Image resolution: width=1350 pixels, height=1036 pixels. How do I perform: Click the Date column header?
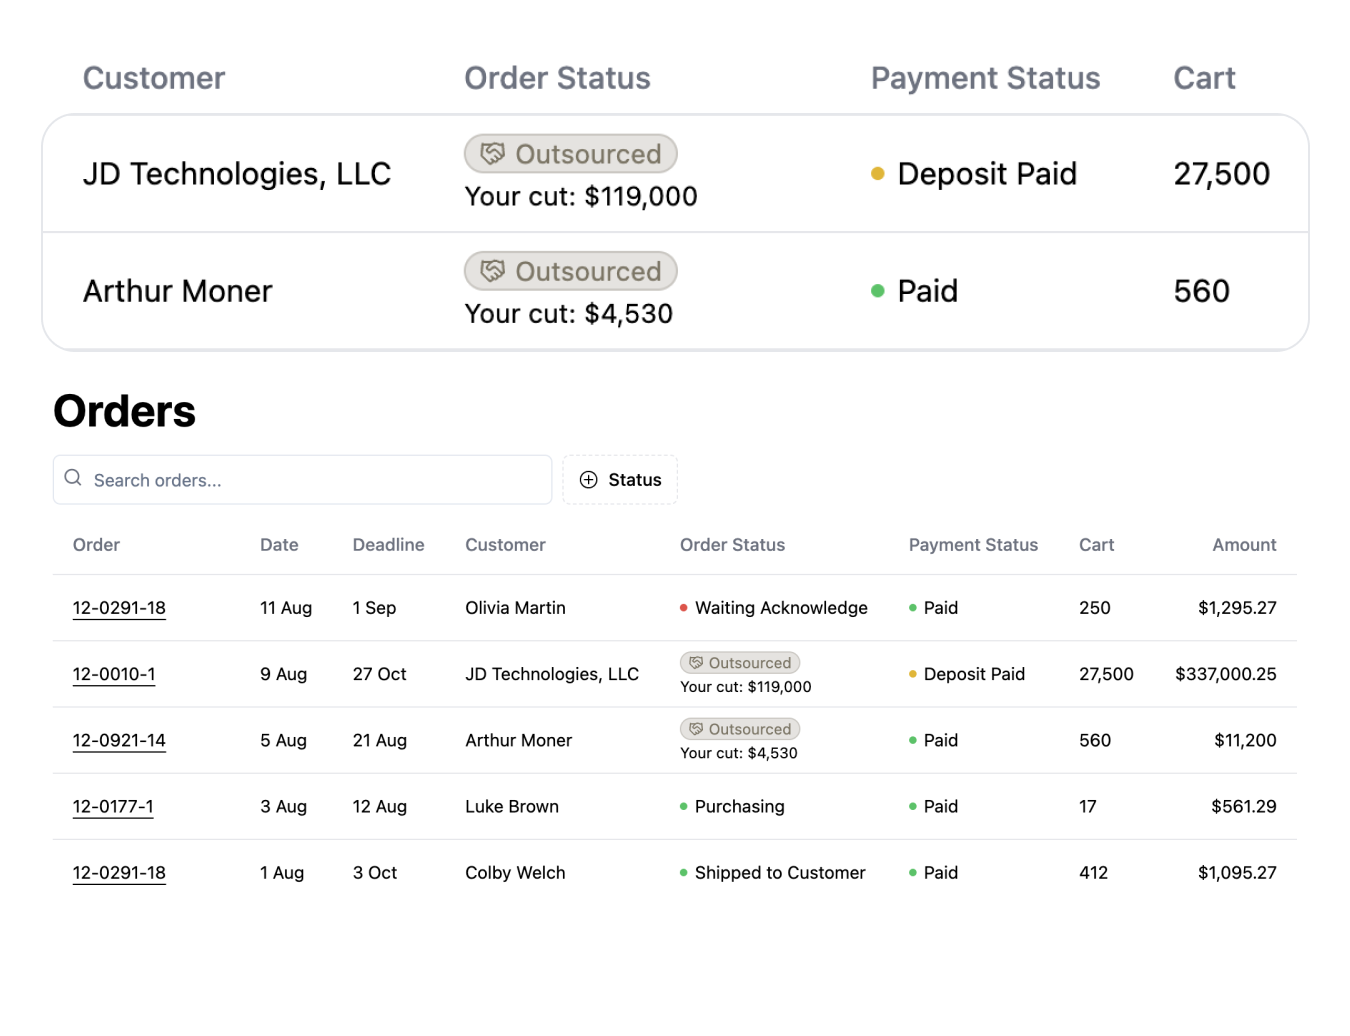279,545
